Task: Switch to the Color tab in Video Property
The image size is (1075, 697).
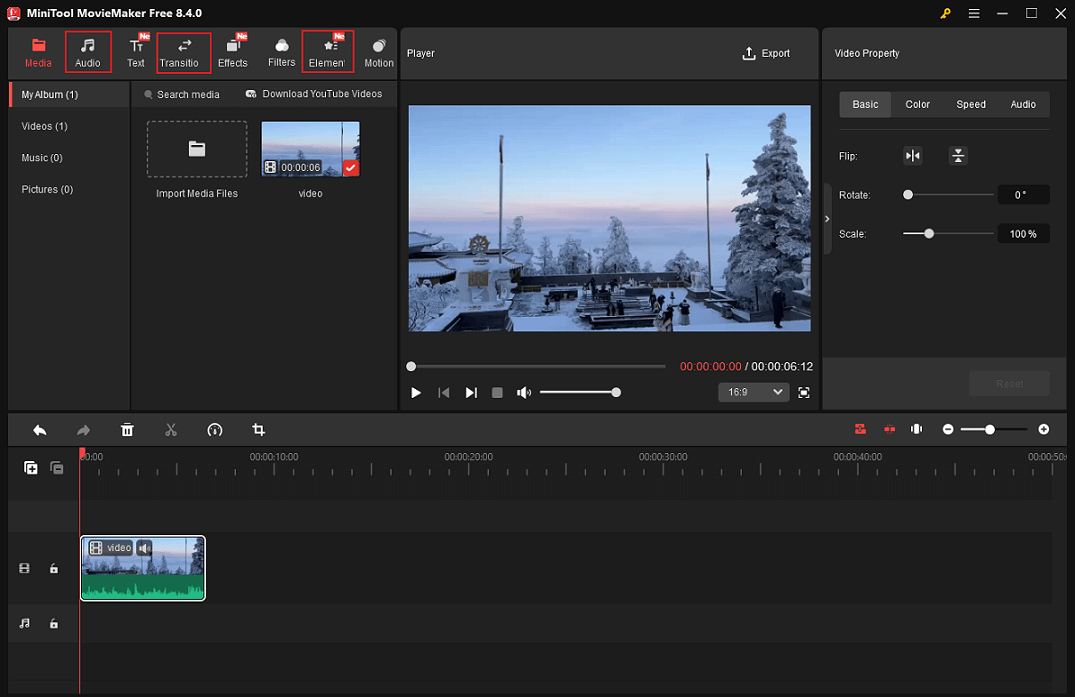Action: (917, 104)
